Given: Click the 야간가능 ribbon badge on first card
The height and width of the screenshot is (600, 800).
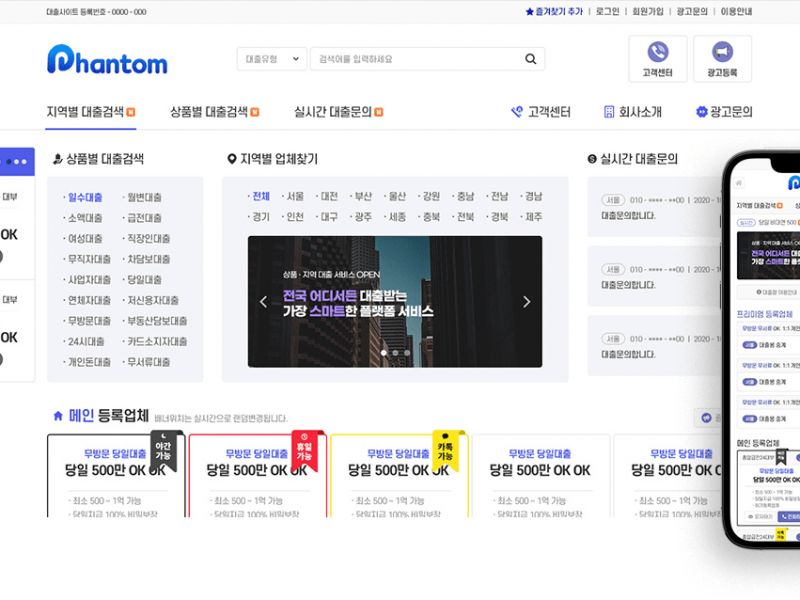Looking at the screenshot, I should pyautogui.click(x=163, y=451).
